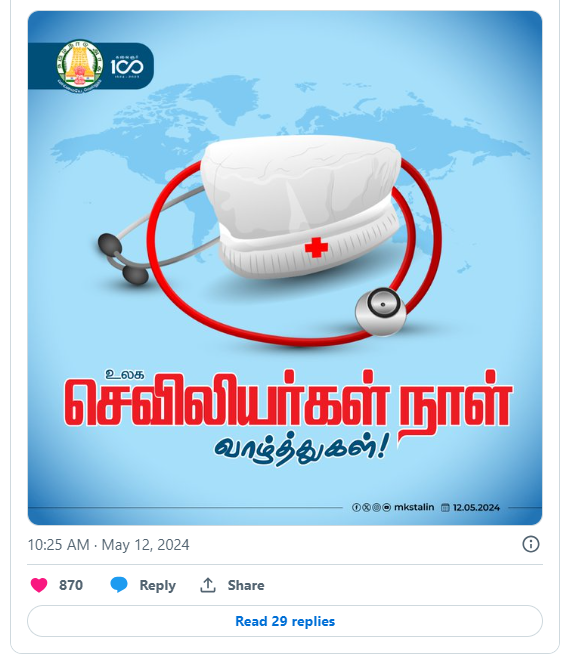Click the mkstalin handle in the image
The height and width of the screenshot is (662, 566).
click(x=414, y=507)
